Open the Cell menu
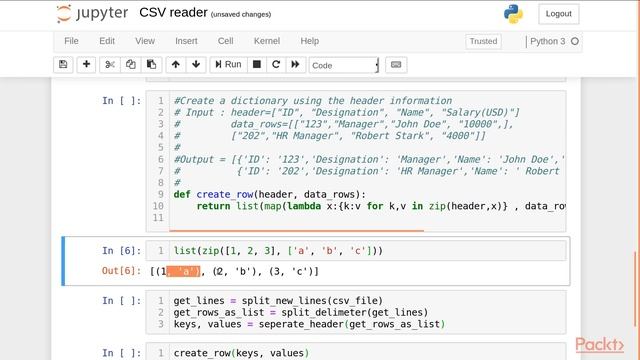 [225, 41]
